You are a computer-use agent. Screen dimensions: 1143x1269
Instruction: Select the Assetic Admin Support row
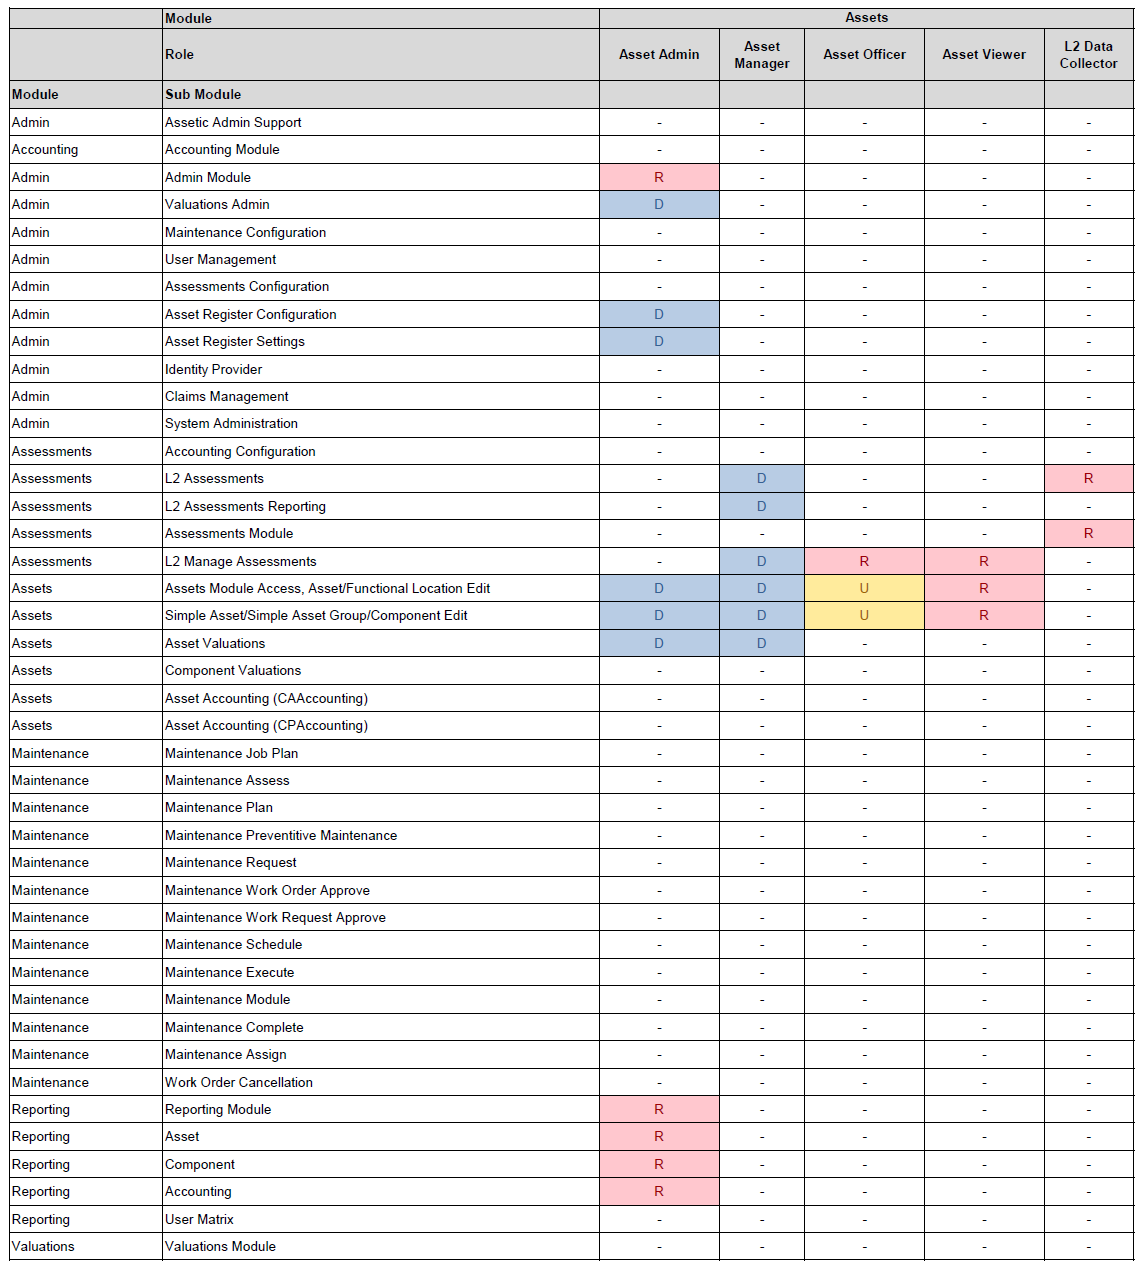572,122
